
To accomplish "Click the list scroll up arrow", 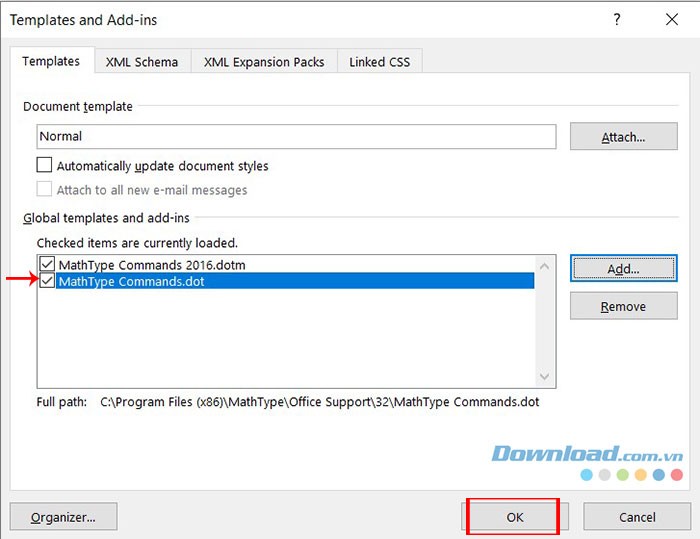I will pyautogui.click(x=545, y=266).
